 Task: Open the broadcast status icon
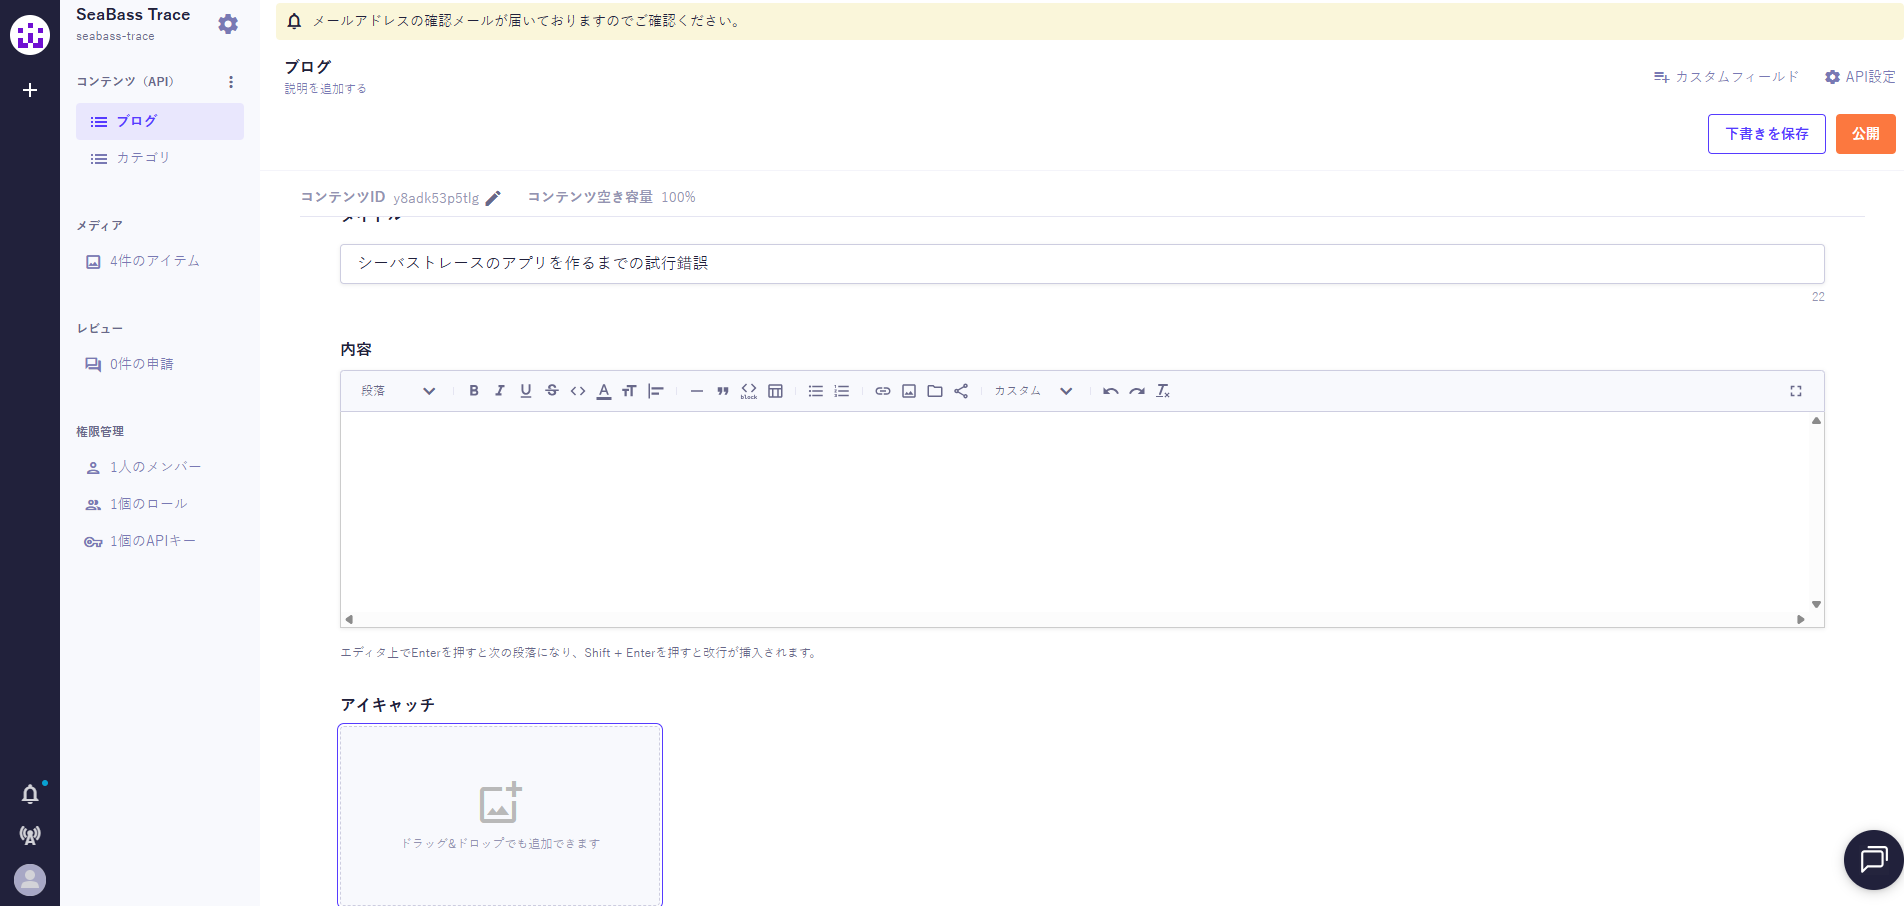click(30, 835)
